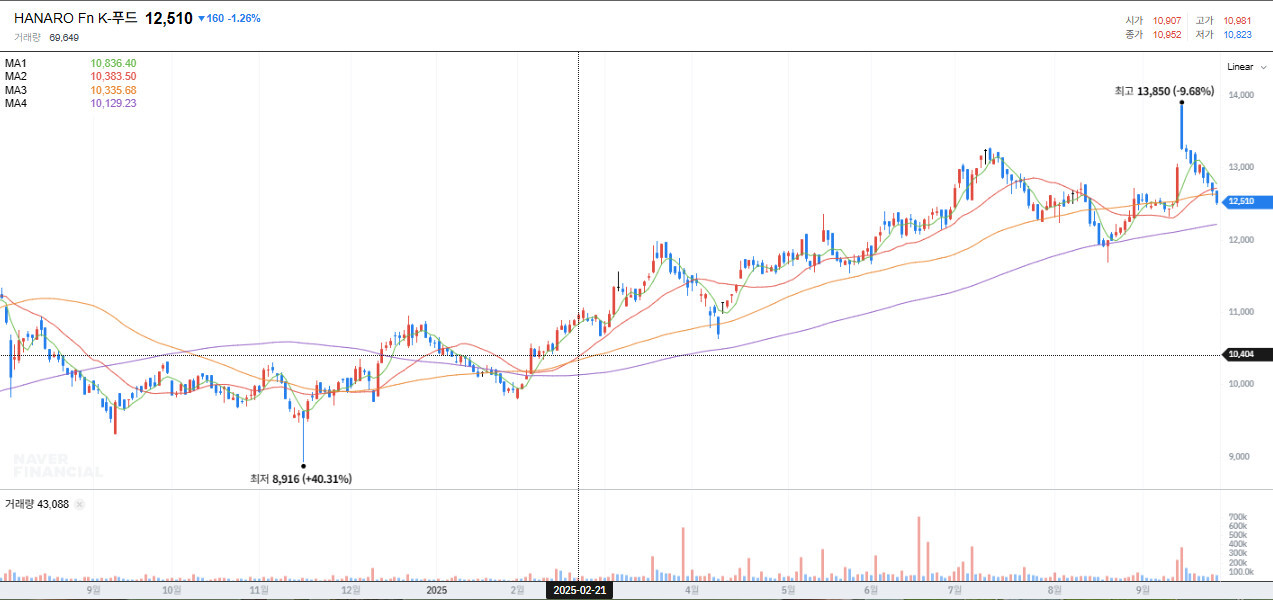Image resolution: width=1273 pixels, height=600 pixels.
Task: Select the MA1 moving average label
Action: [x=16, y=63]
